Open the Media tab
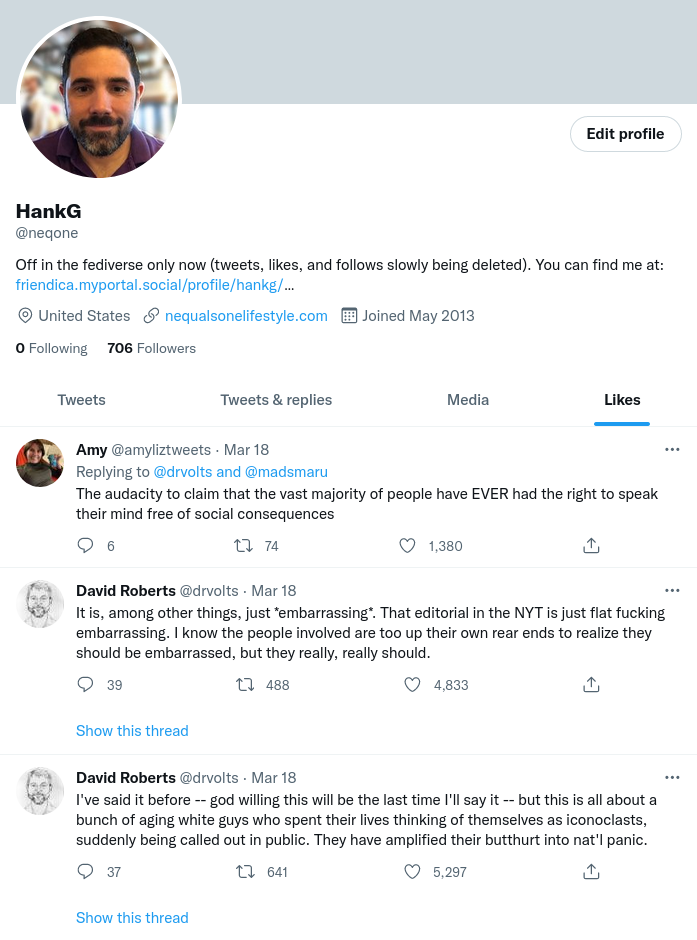Screen dimensions: 697x940 tap(468, 400)
